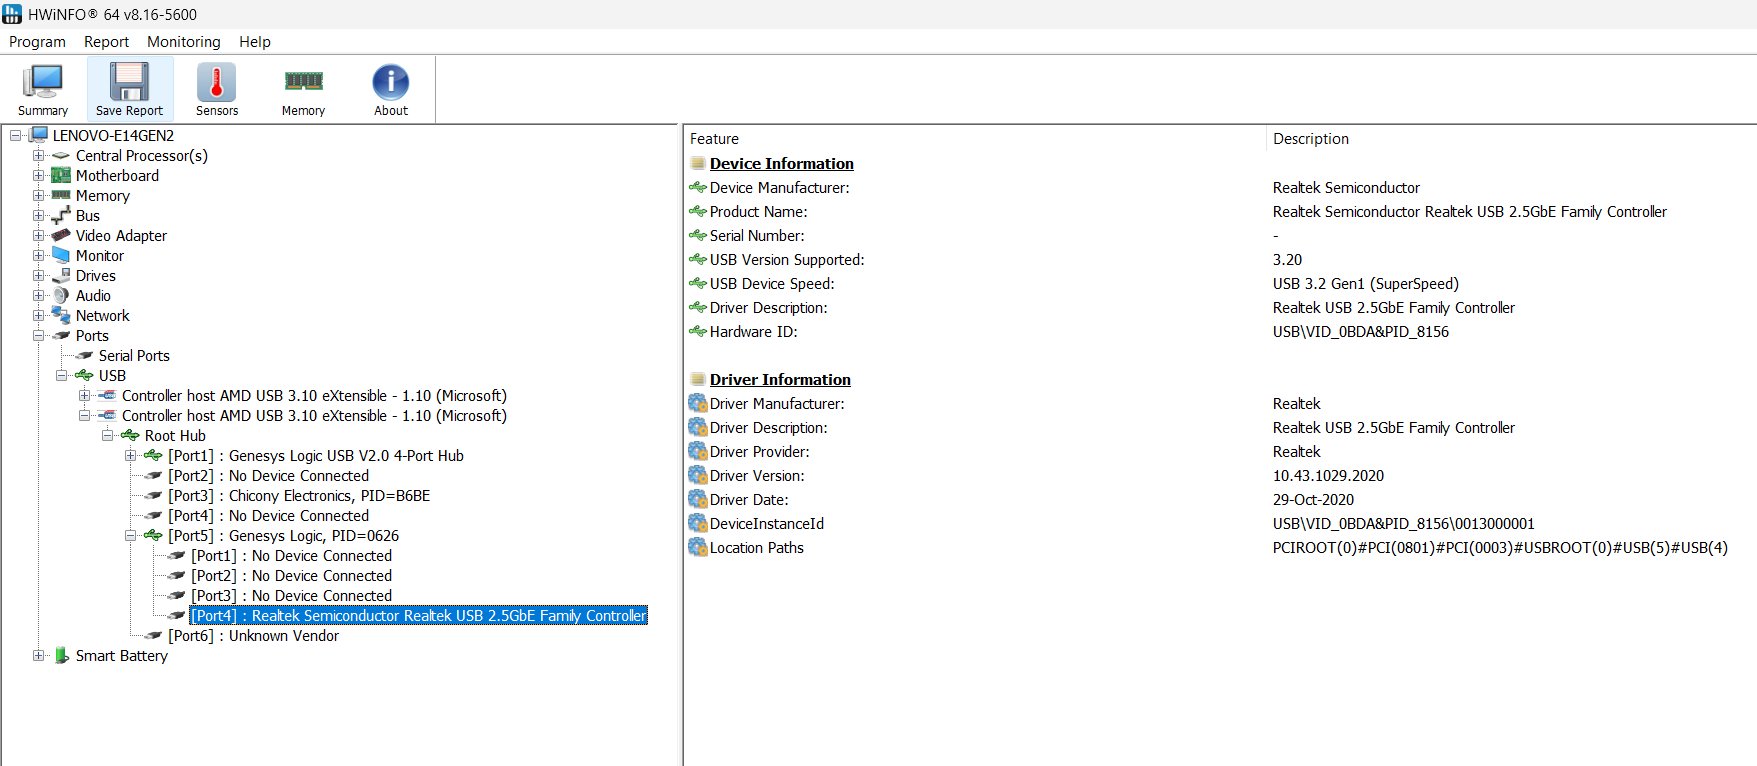Click the Feature column header
The image size is (1757, 766).
pyautogui.click(x=975, y=139)
